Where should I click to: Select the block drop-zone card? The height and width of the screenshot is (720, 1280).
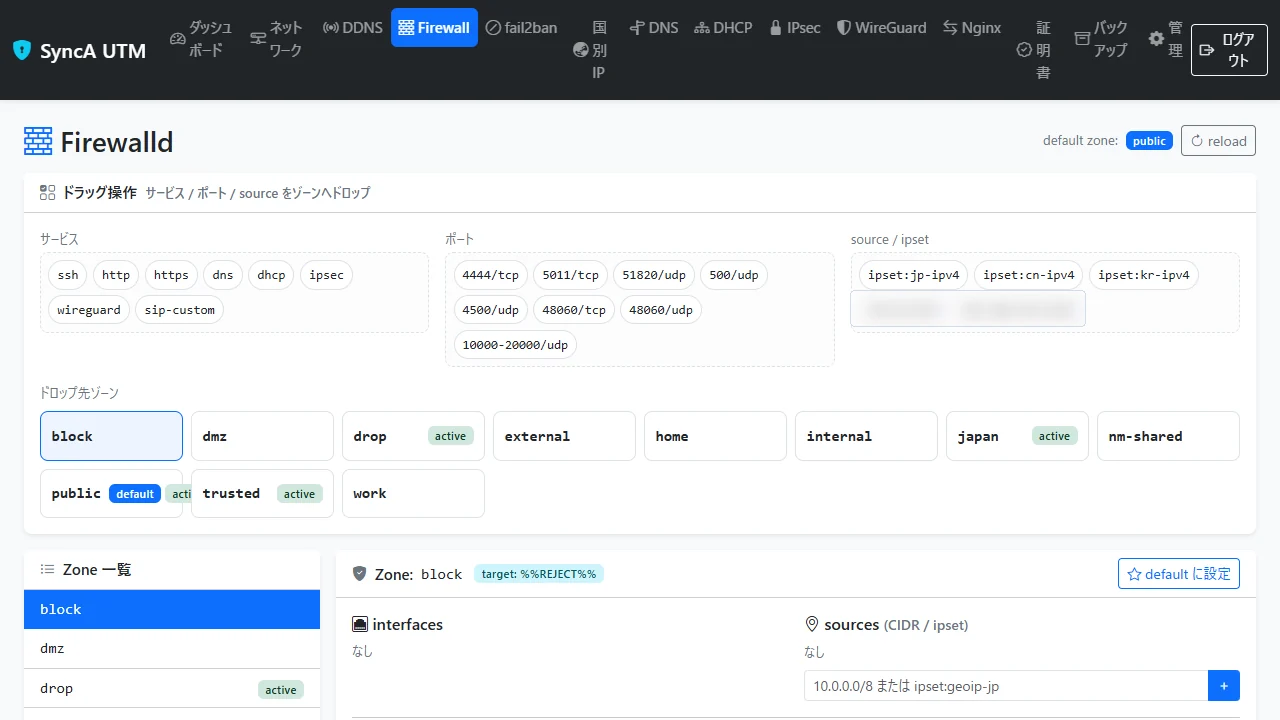point(111,436)
